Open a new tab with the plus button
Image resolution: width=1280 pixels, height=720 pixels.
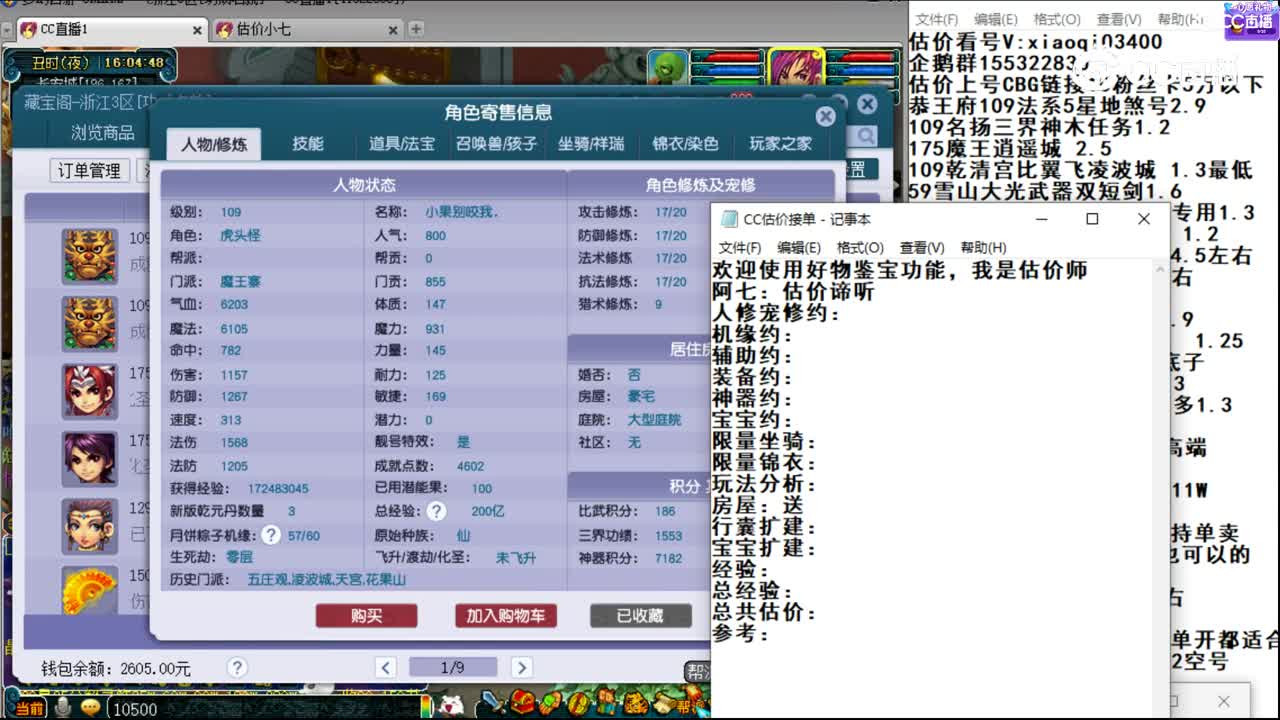(417, 30)
